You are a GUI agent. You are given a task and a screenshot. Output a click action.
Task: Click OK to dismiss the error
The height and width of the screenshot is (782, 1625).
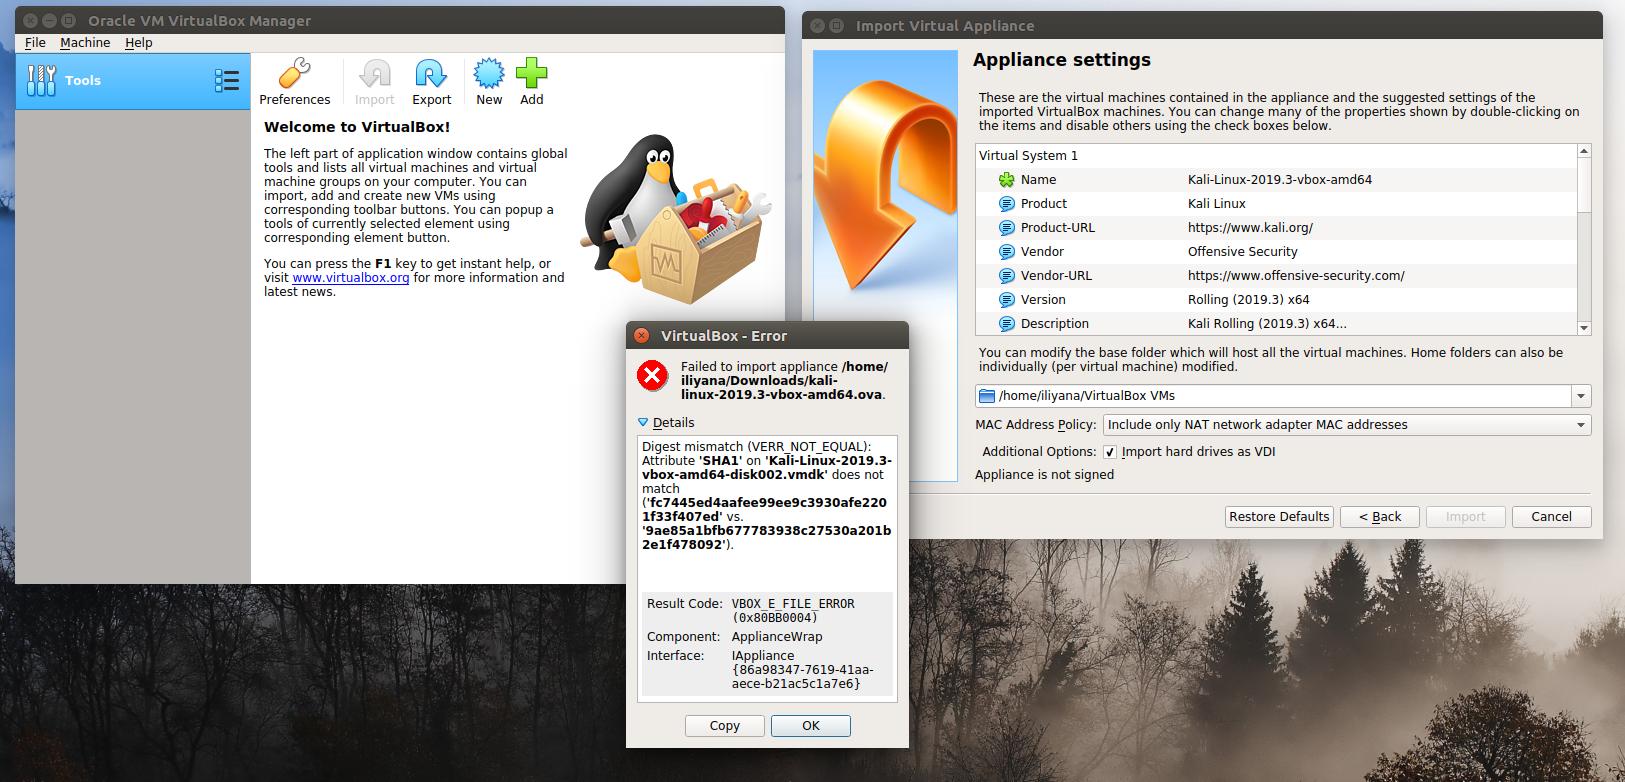click(x=811, y=726)
